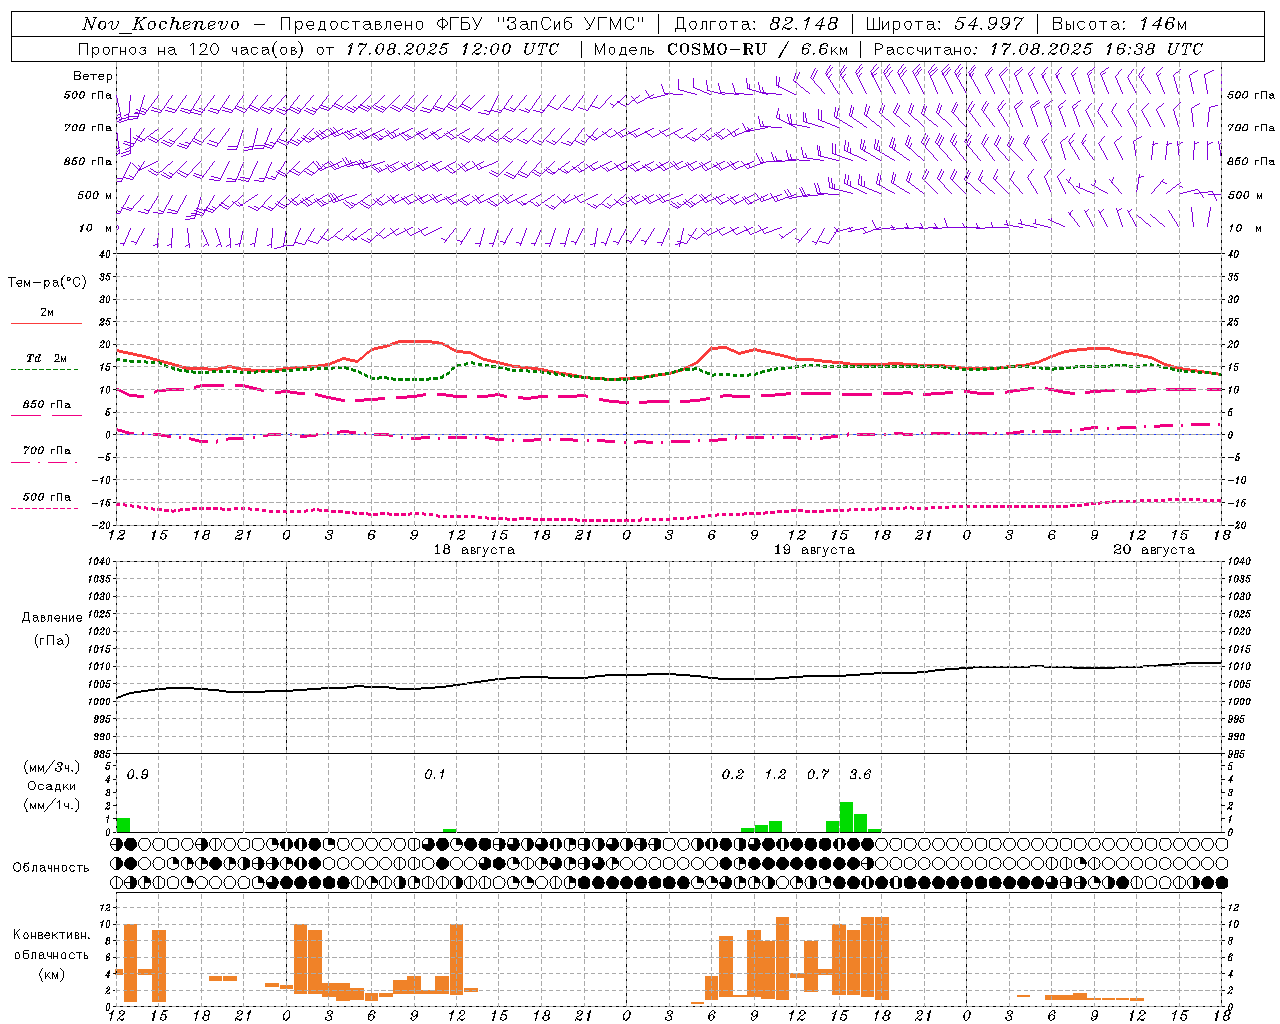Click the 1.2 precipitation total
This screenshot has height=1024, width=1280.
775,774
